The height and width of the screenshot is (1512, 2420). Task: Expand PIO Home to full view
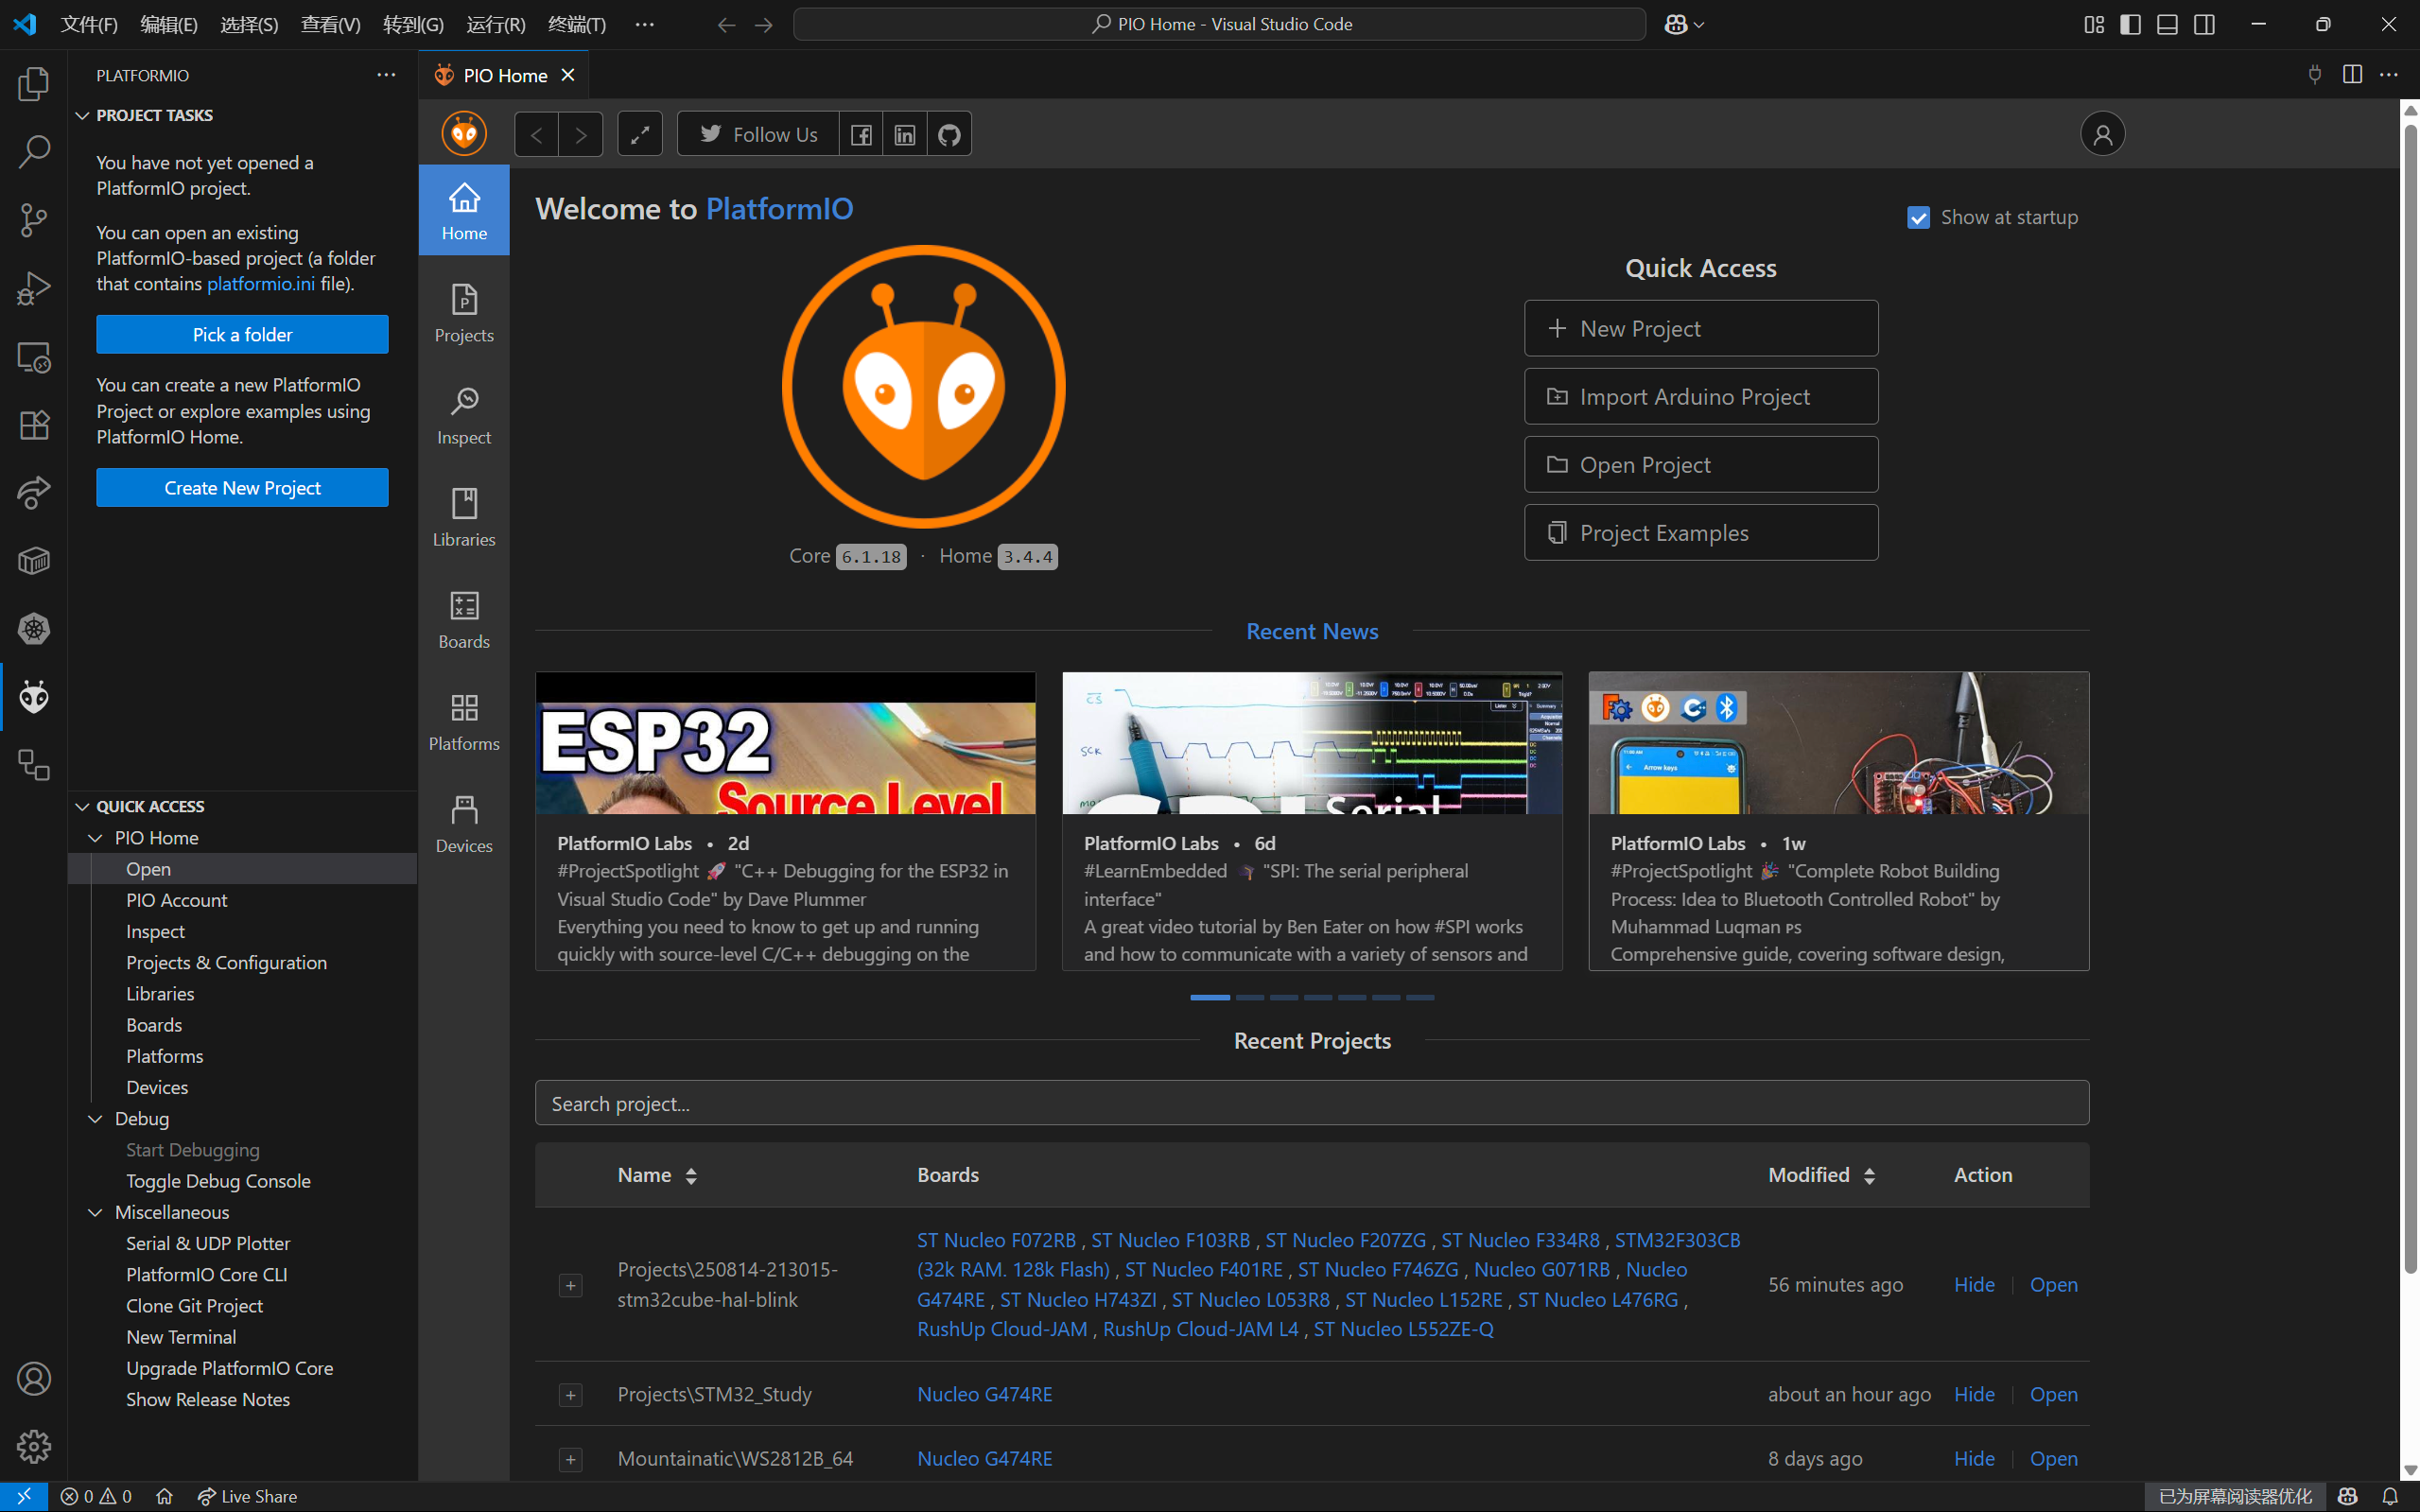[x=640, y=134]
